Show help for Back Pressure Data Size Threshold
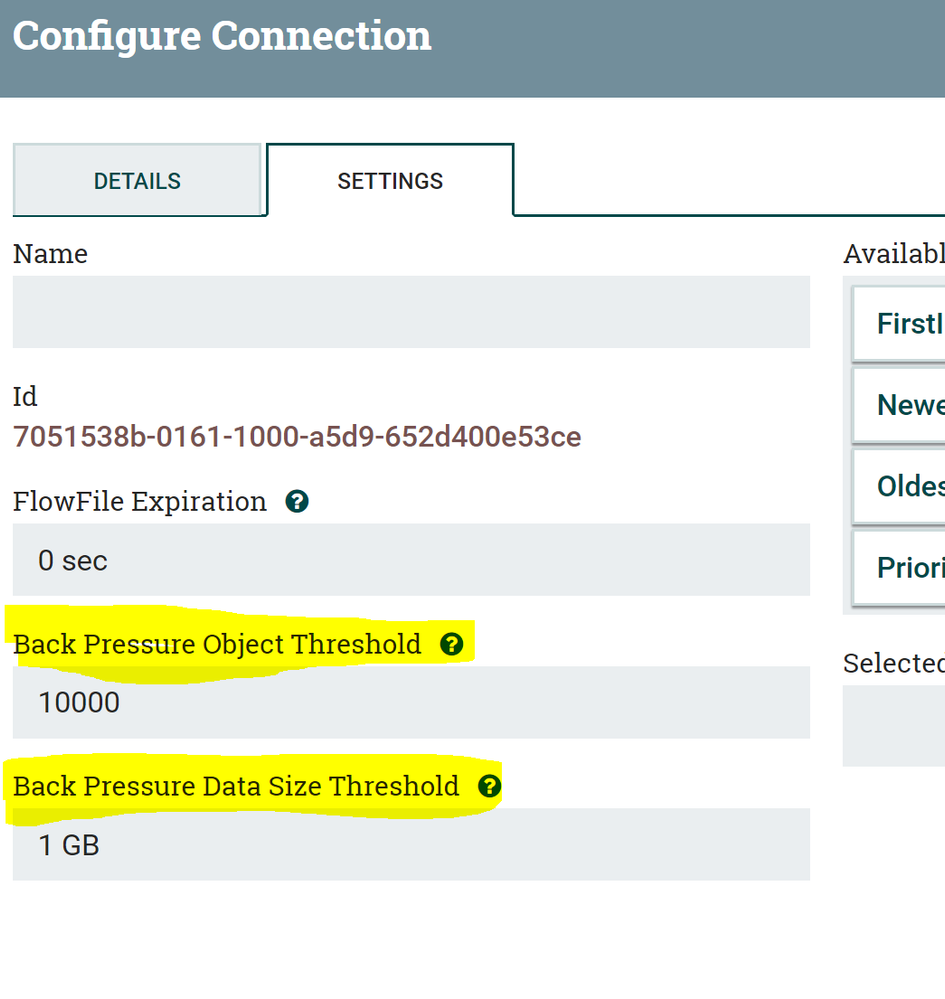 pyautogui.click(x=489, y=786)
